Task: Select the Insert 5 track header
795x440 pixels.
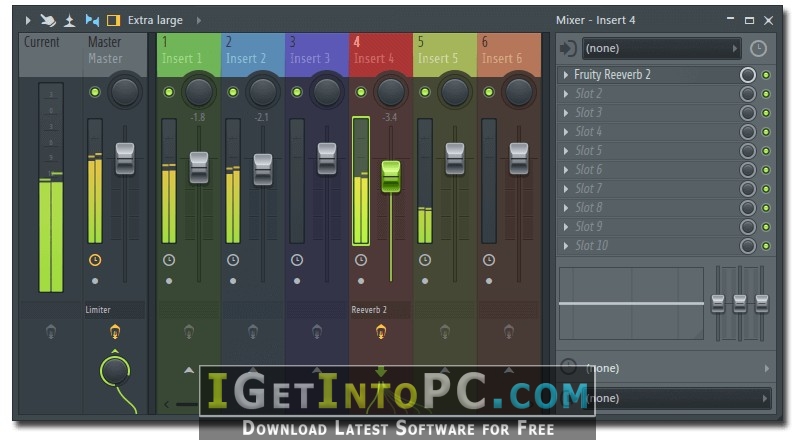Action: tap(445, 55)
